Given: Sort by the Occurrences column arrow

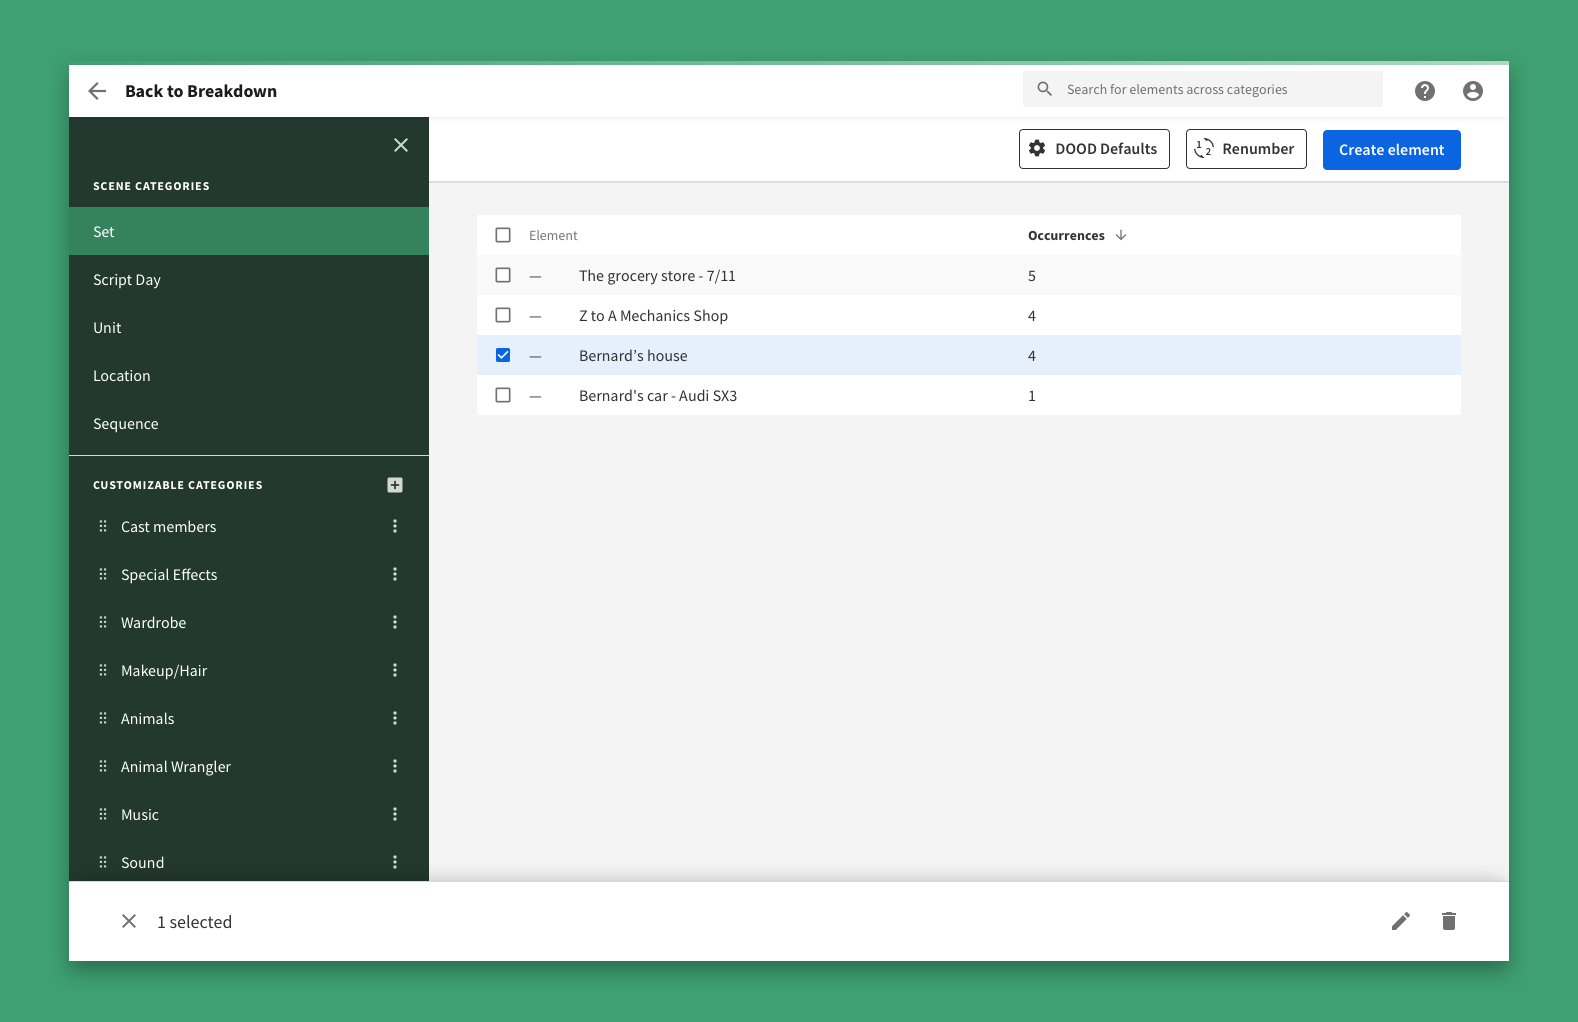Looking at the screenshot, I should pos(1121,235).
